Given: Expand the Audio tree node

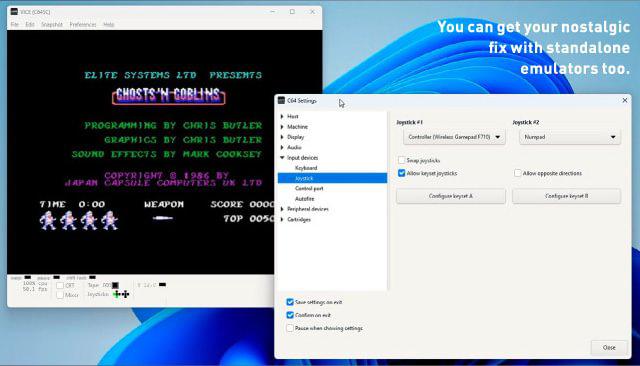Looking at the screenshot, I should pyautogui.click(x=282, y=147).
